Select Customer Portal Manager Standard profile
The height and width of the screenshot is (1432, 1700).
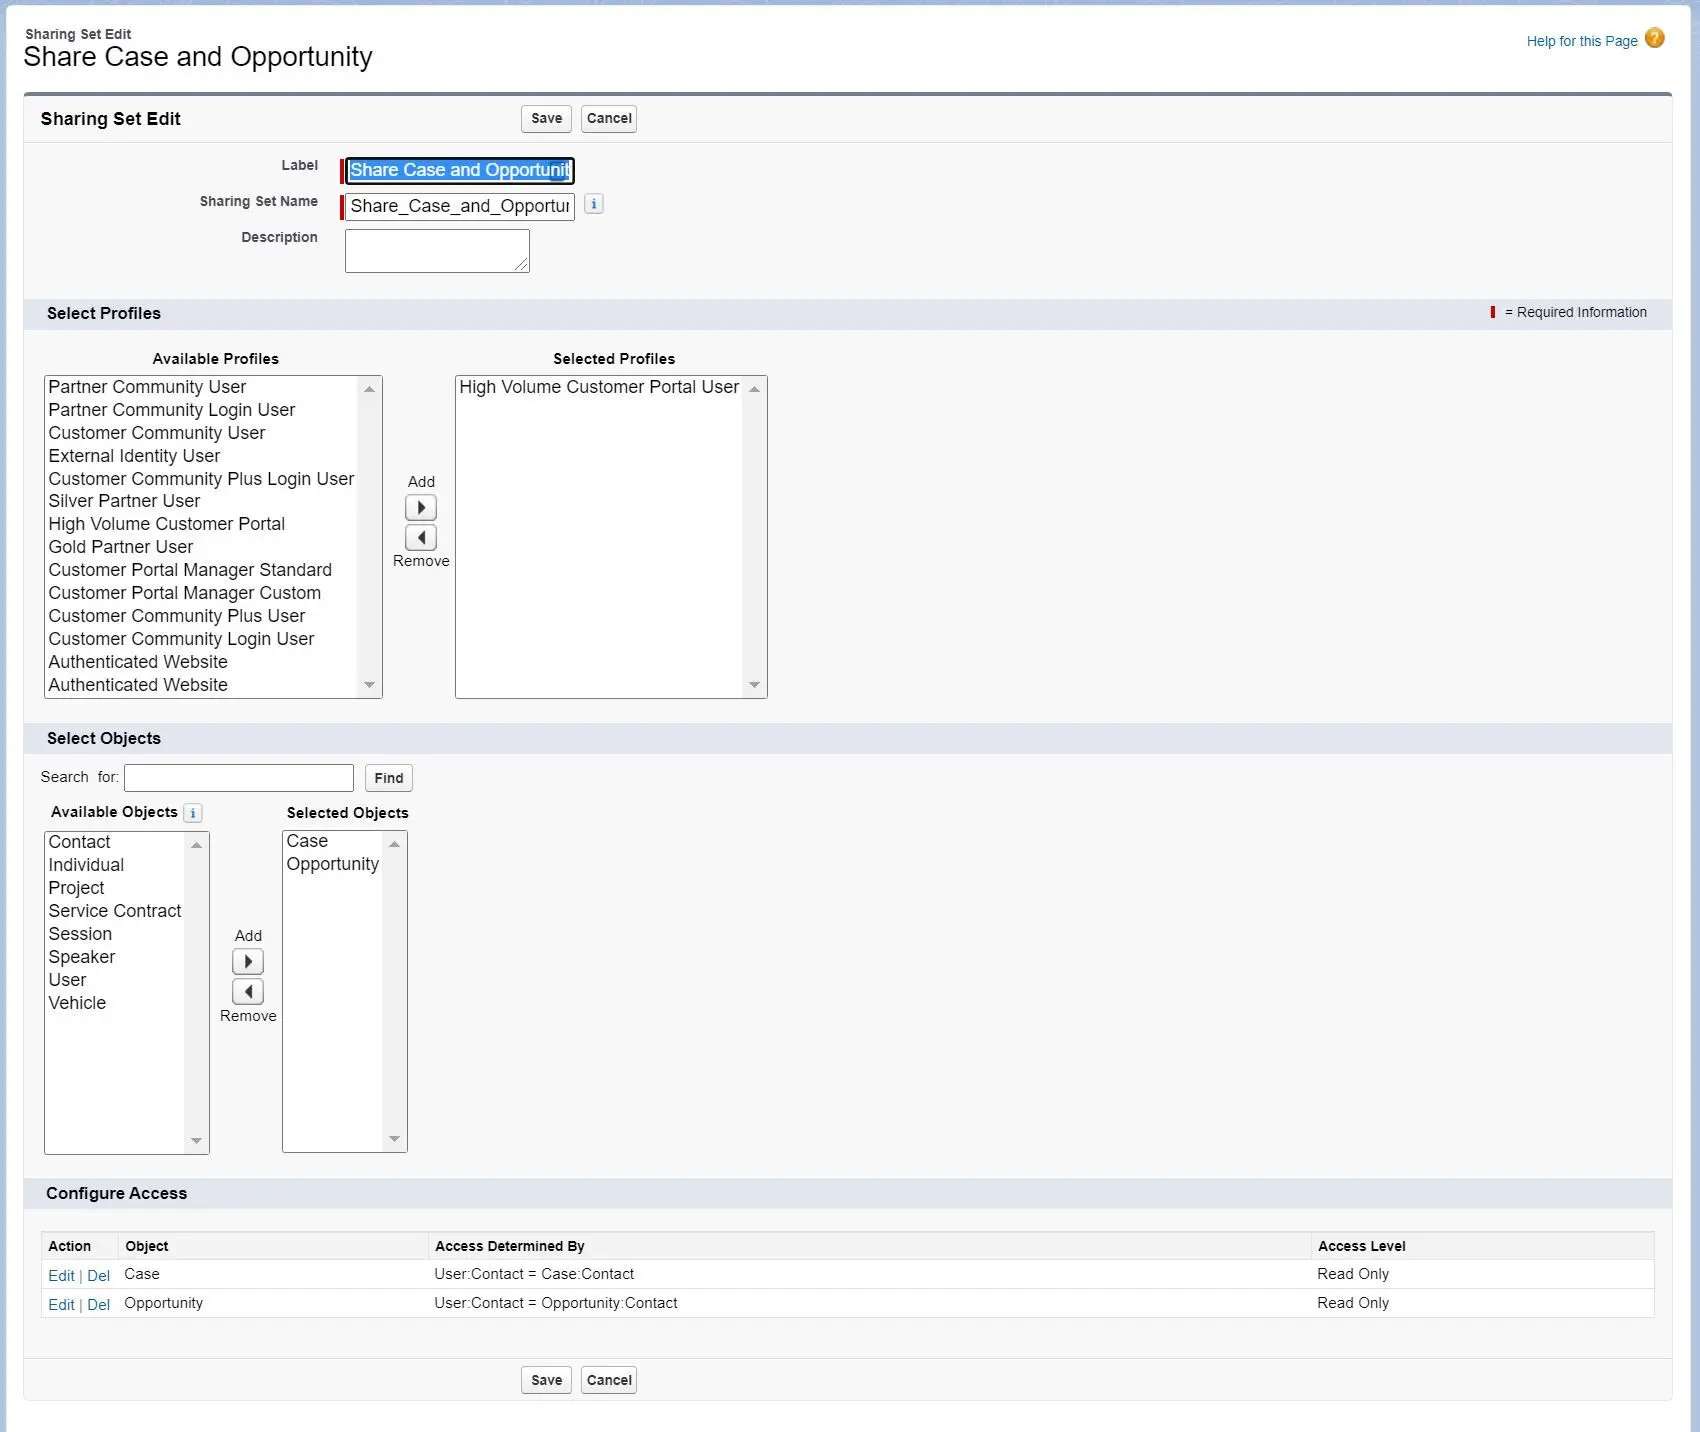tap(201, 570)
